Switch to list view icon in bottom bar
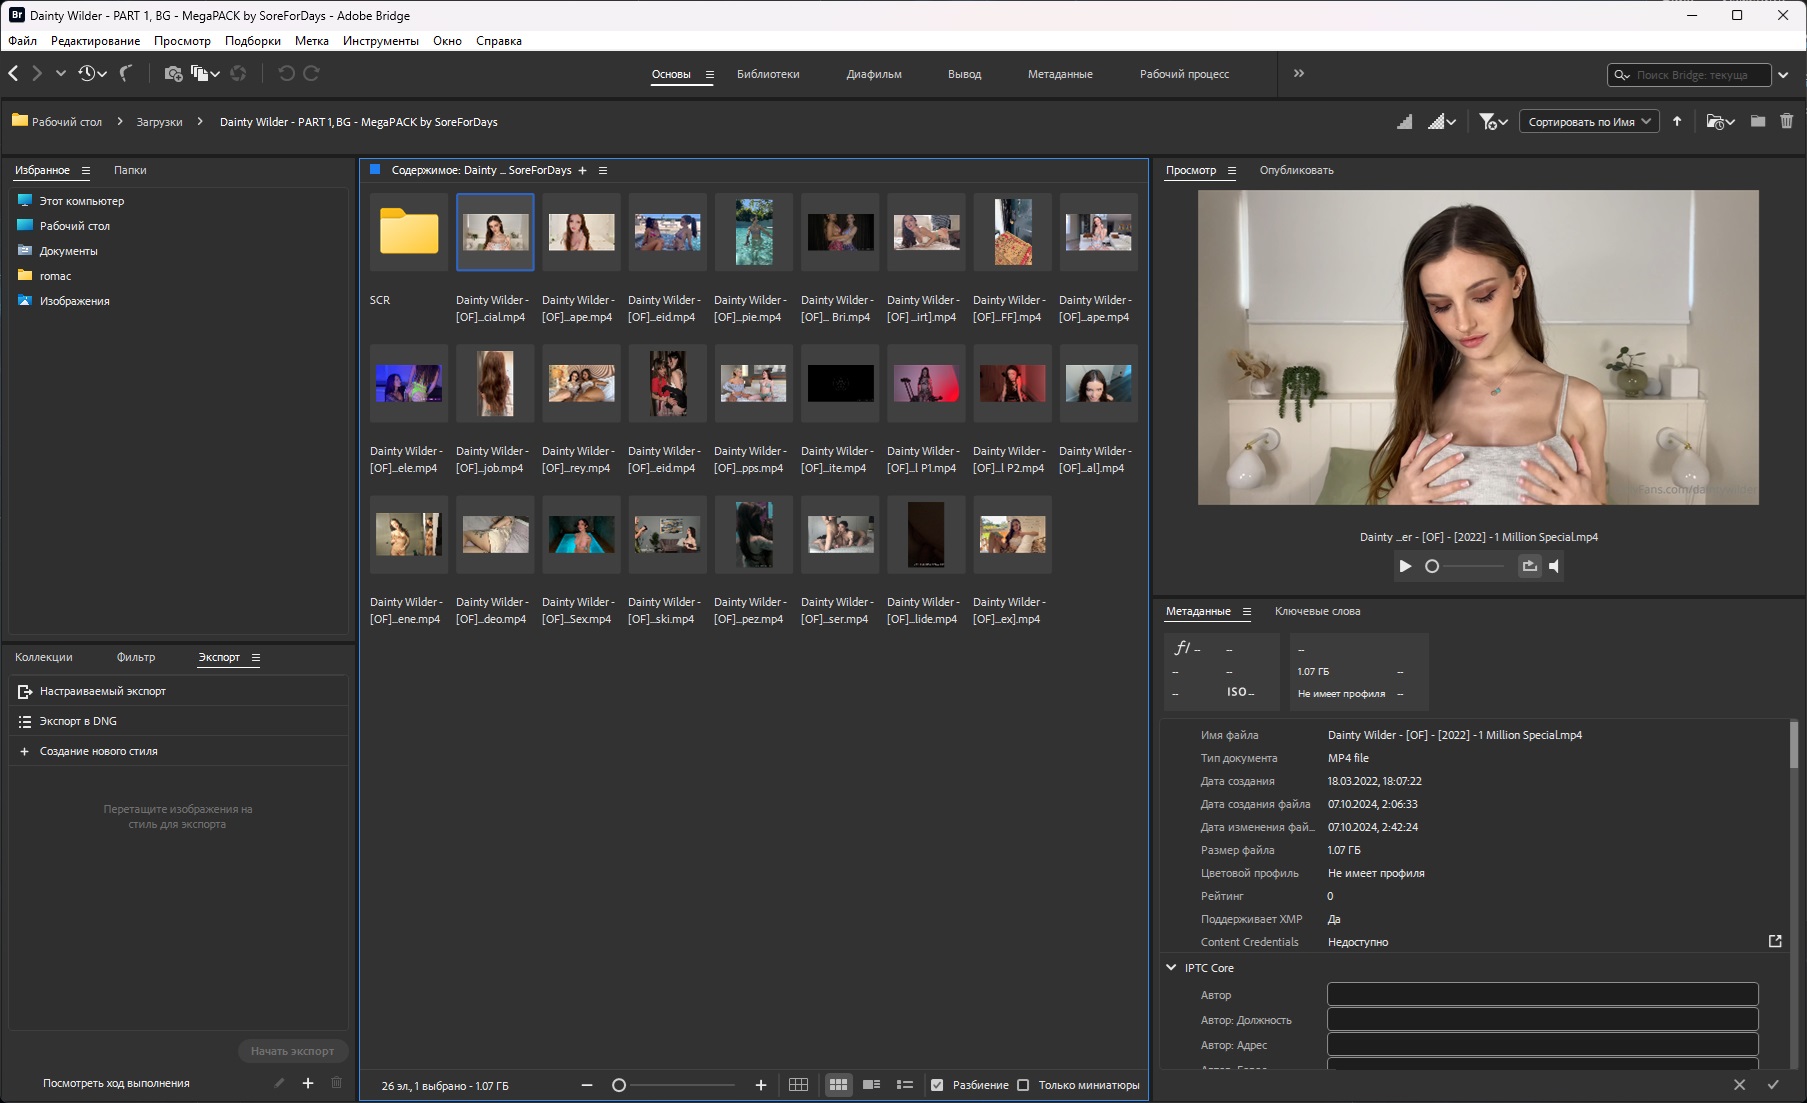The image size is (1807, 1103). [905, 1085]
